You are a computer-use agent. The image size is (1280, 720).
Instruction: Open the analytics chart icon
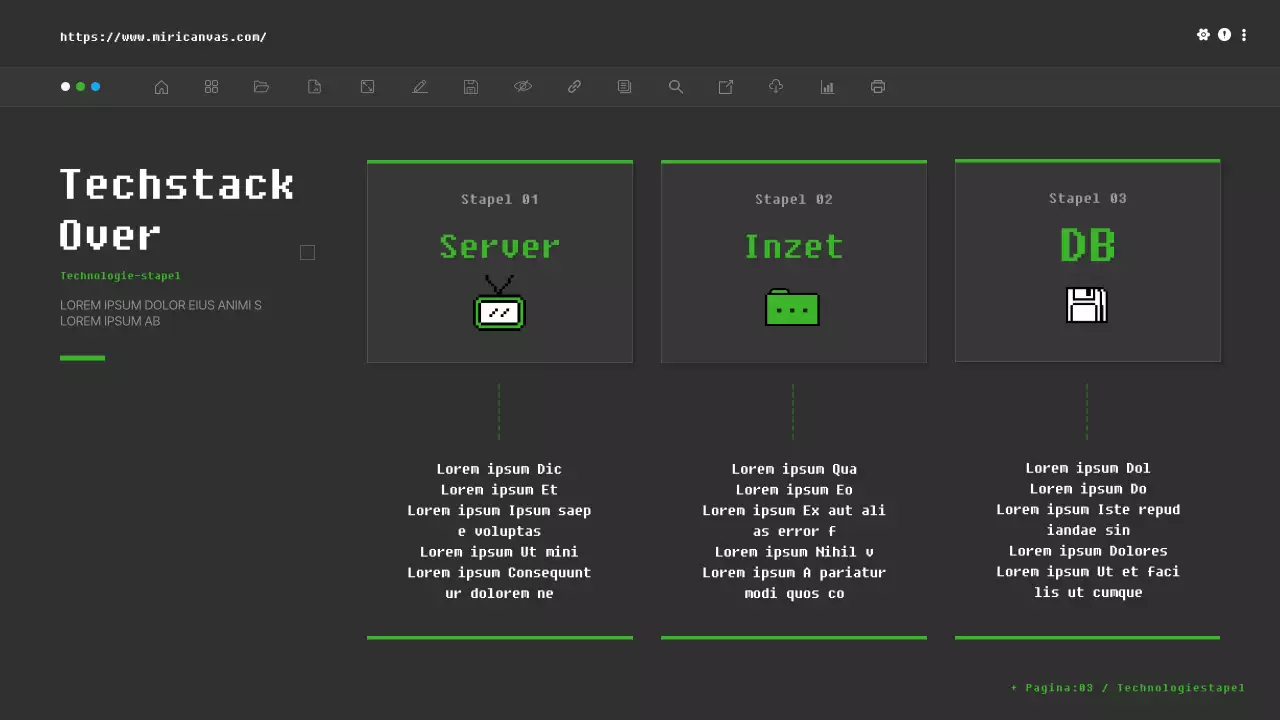(827, 86)
